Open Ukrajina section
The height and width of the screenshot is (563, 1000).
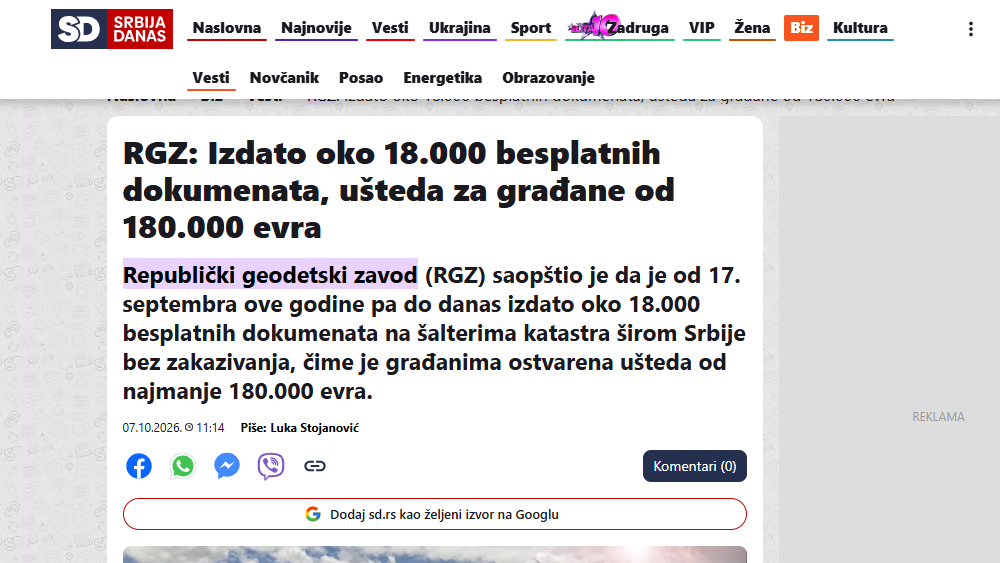point(460,28)
